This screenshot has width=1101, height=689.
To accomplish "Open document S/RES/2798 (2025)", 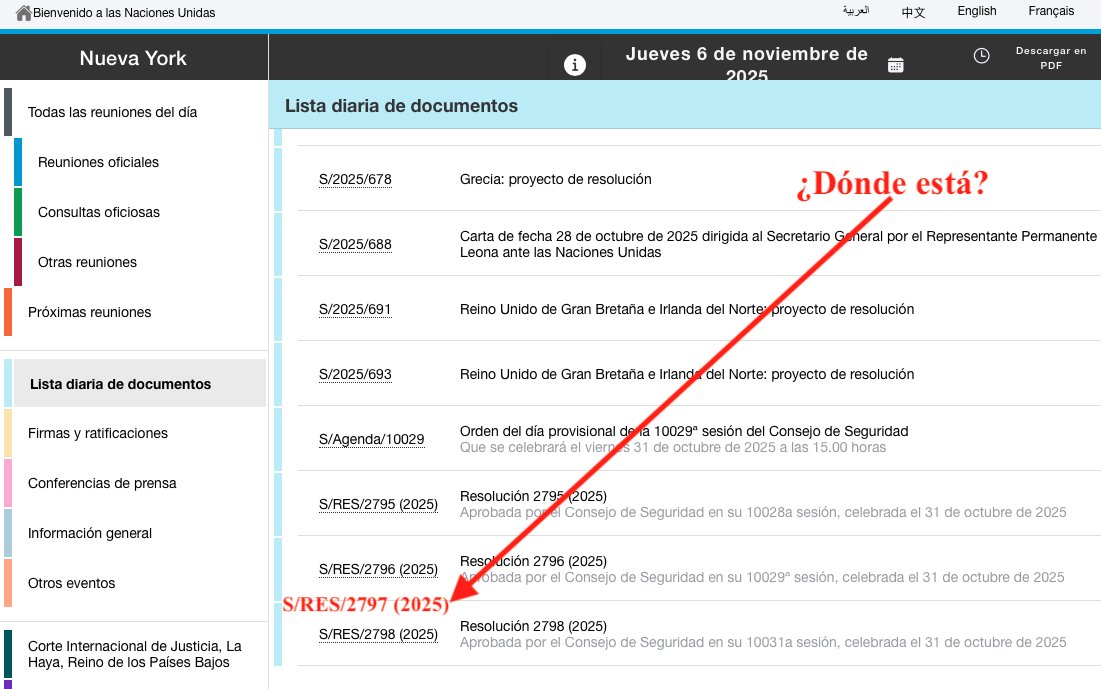I will 378,634.
